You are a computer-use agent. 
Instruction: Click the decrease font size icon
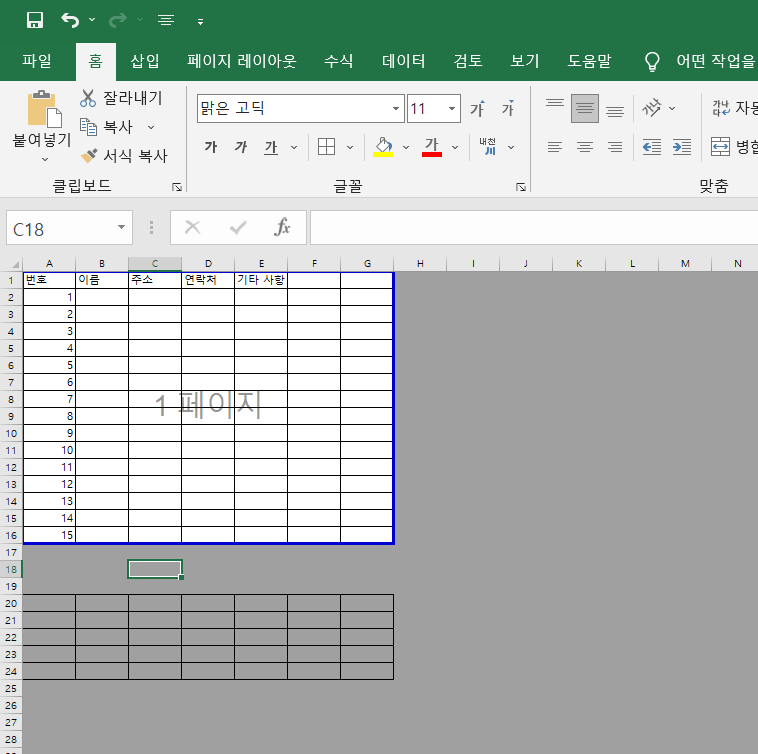(508, 109)
